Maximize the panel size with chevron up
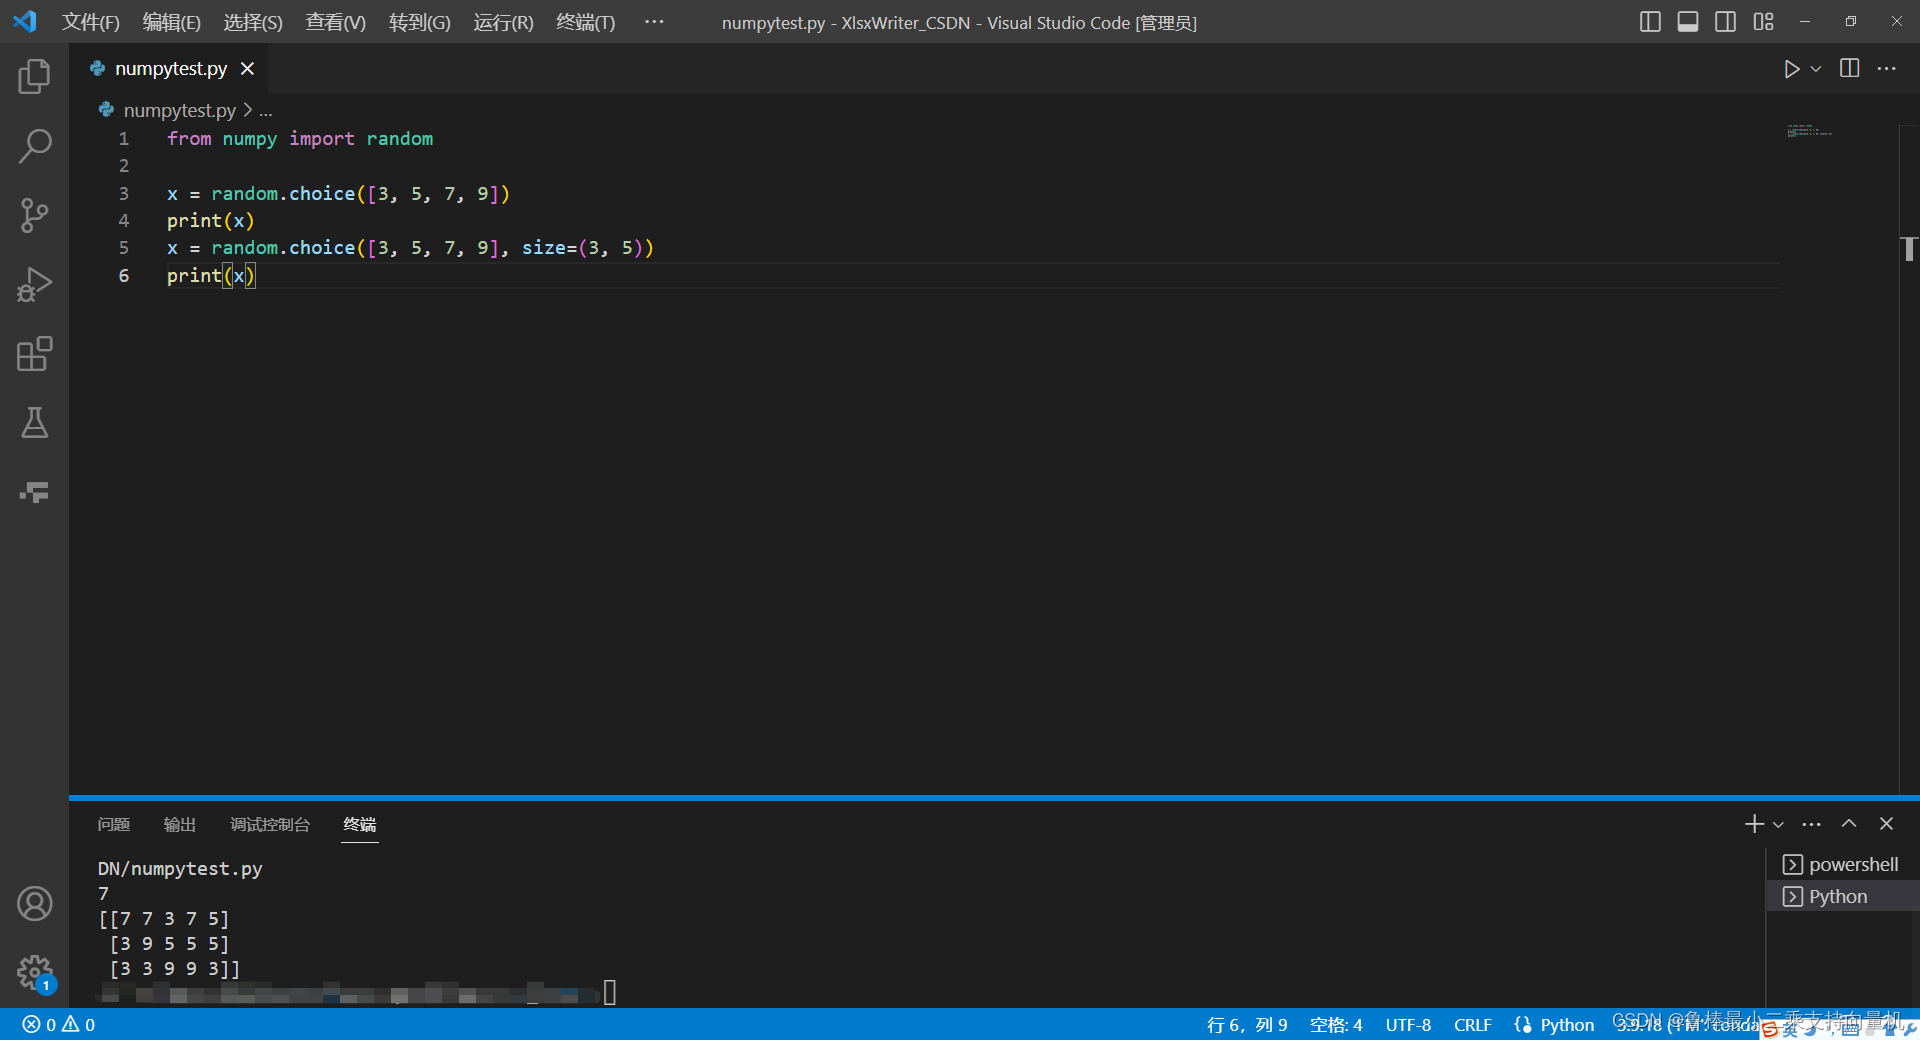1920x1040 pixels. (1849, 824)
